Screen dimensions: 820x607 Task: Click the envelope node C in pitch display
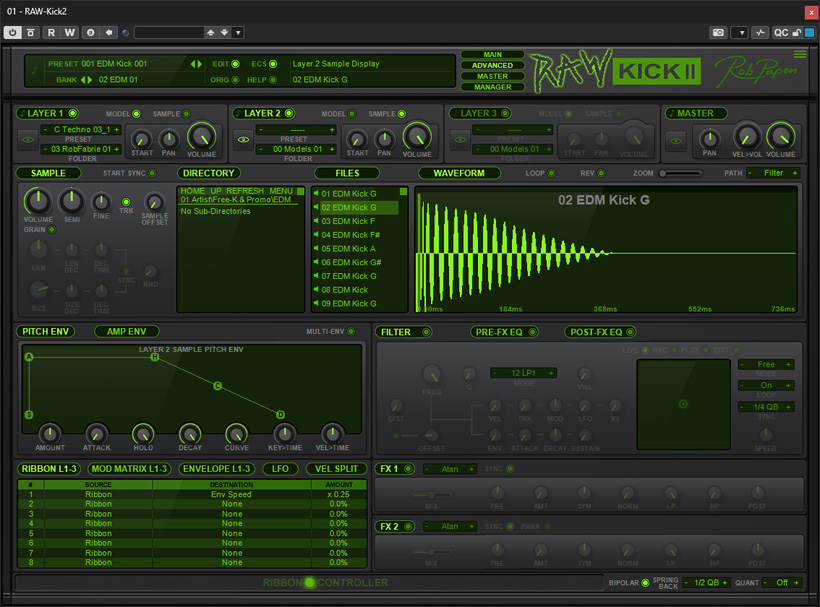(x=218, y=386)
